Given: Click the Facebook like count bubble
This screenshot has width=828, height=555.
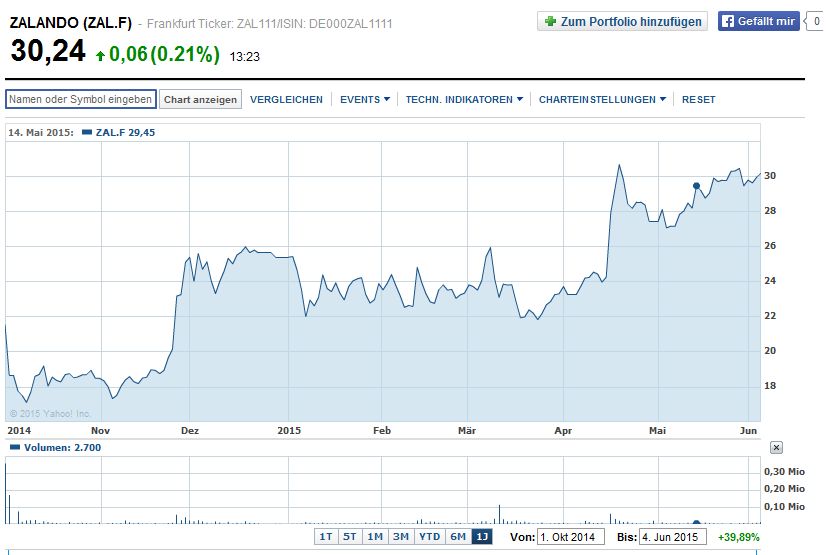Looking at the screenshot, I should pos(815,21).
